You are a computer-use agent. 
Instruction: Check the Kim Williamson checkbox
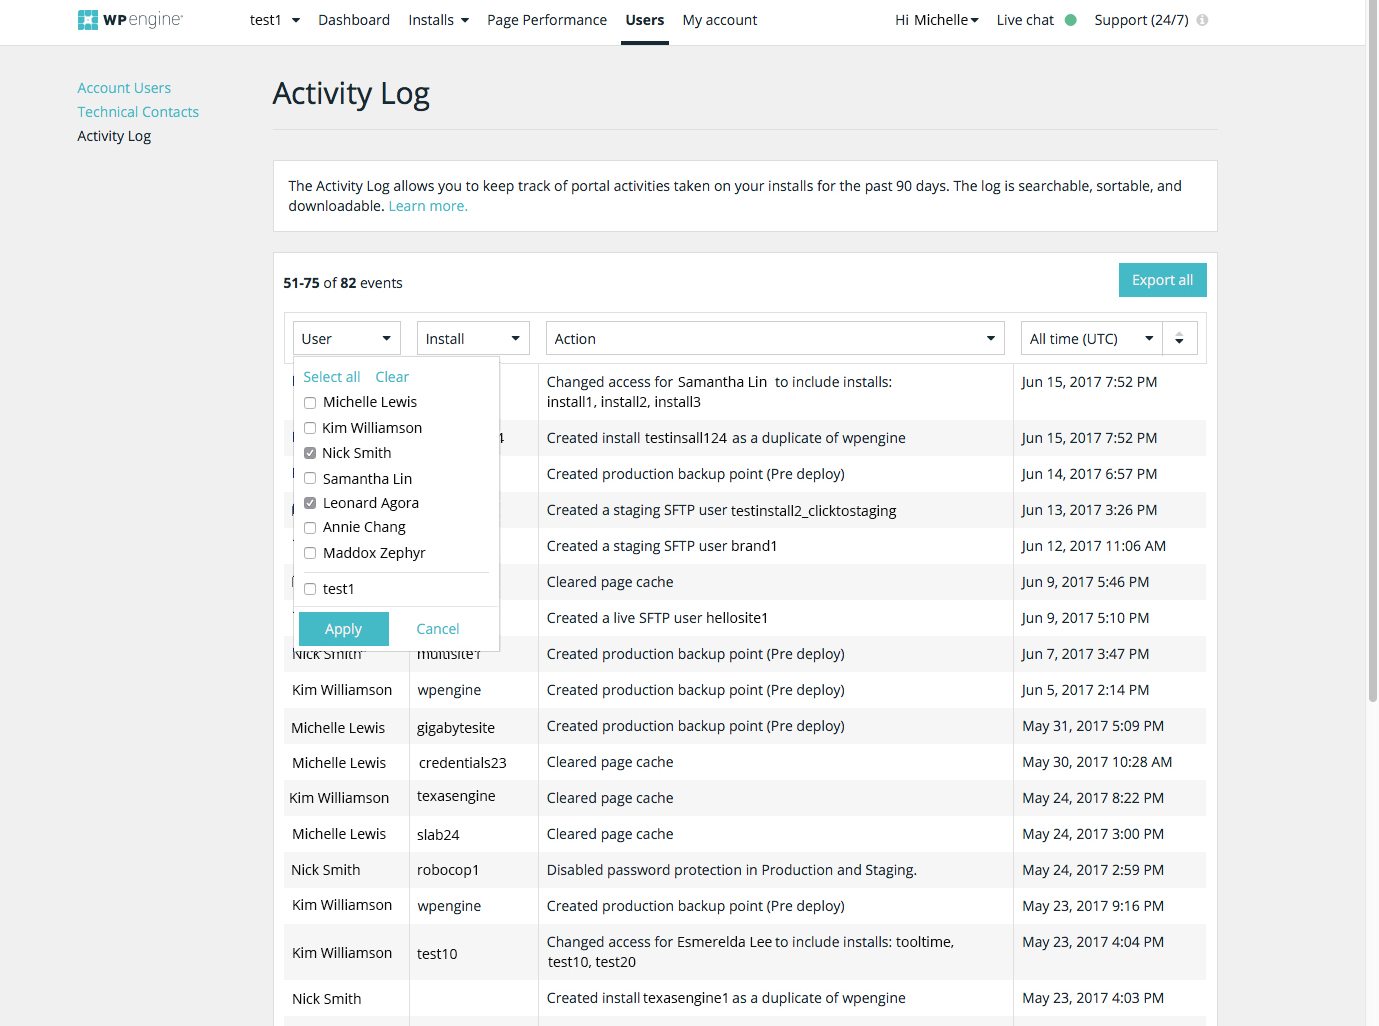click(310, 428)
